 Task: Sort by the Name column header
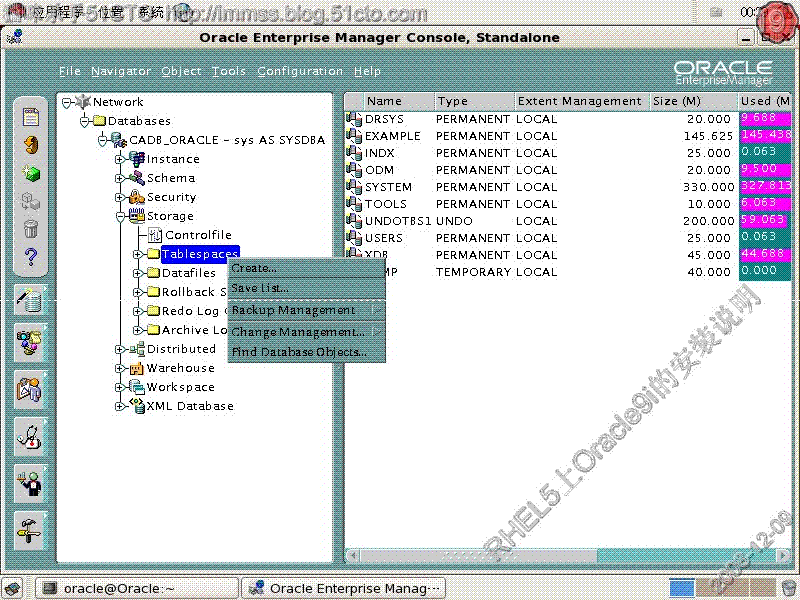click(398, 101)
